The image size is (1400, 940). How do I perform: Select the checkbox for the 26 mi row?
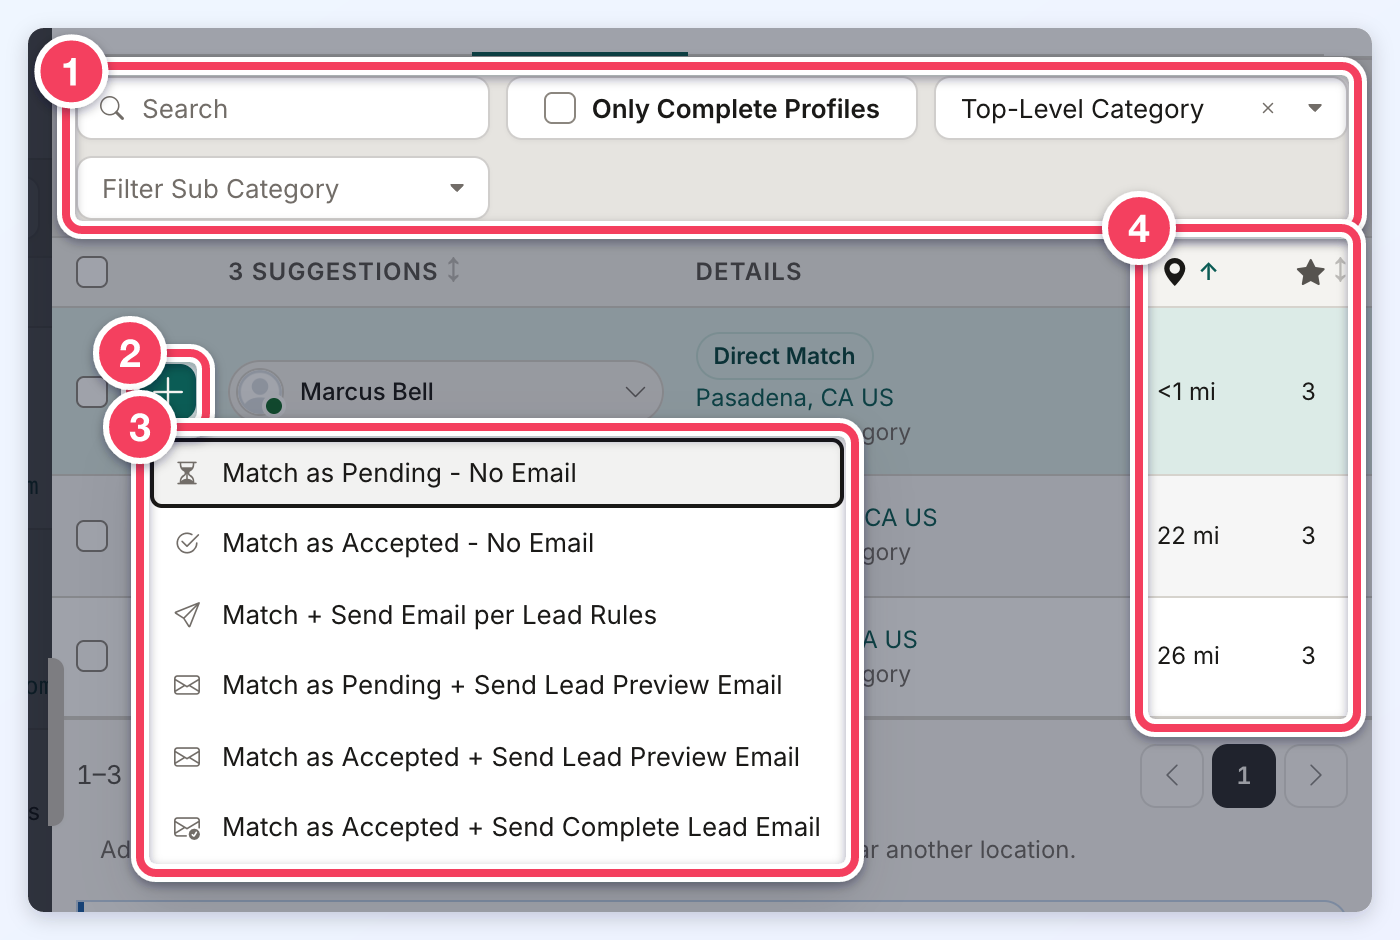pyautogui.click(x=92, y=656)
